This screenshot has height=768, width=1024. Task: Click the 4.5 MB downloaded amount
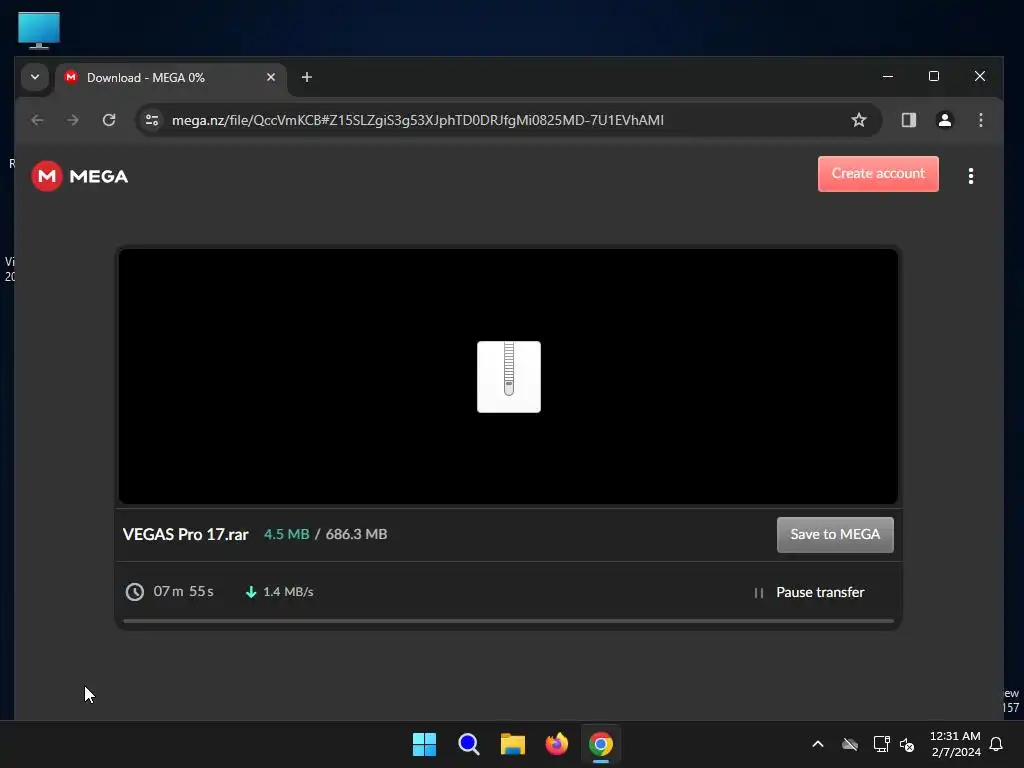click(286, 534)
